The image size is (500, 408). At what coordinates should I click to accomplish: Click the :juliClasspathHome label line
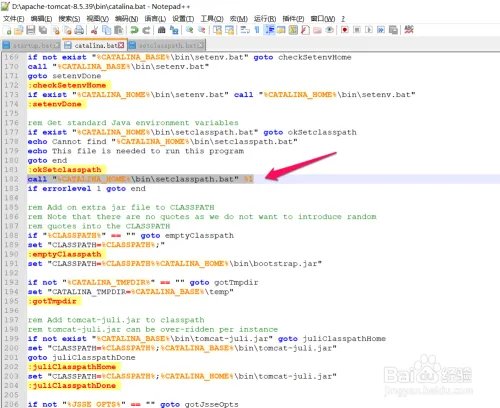72,367
